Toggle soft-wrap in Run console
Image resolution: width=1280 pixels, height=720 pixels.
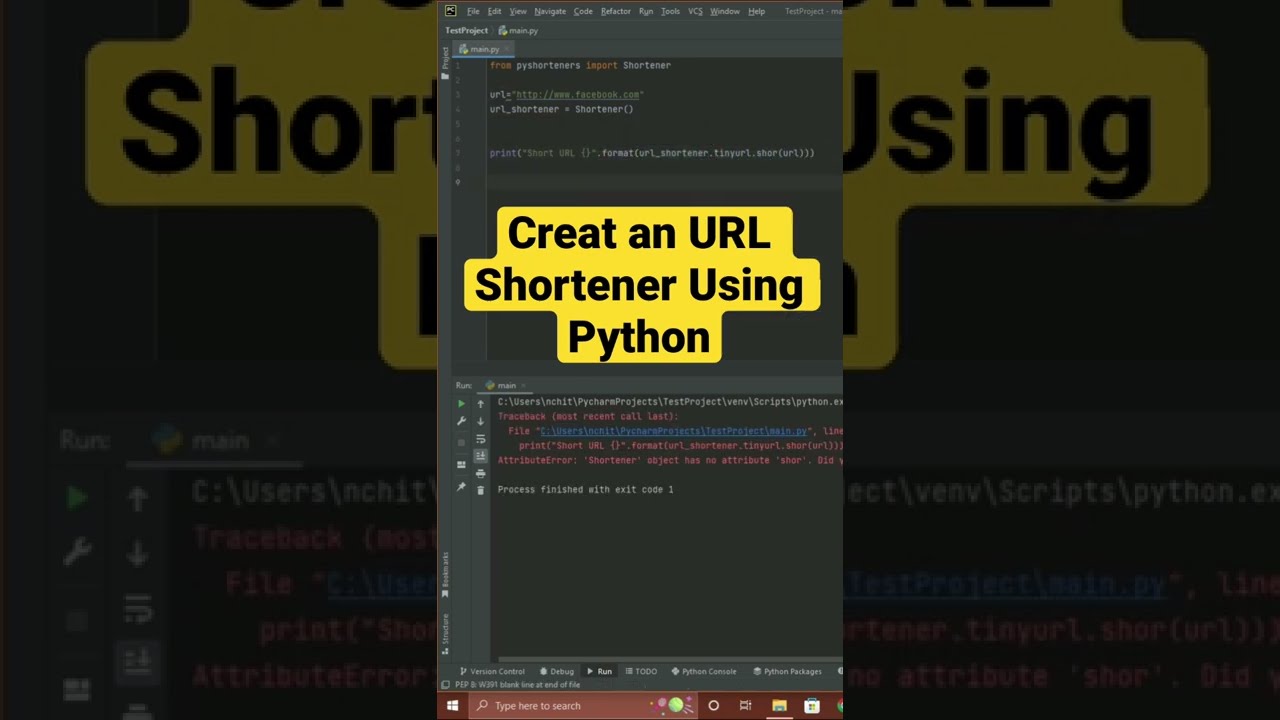click(480, 438)
